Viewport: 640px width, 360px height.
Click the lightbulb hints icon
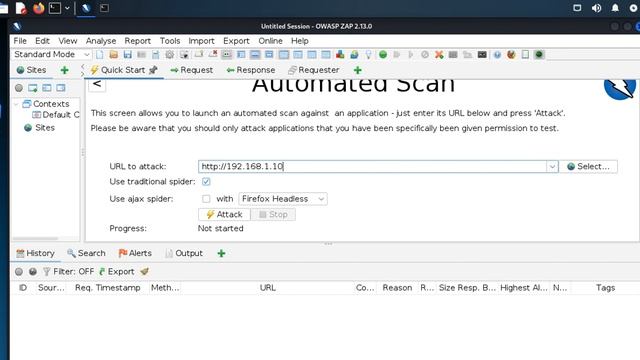click(368, 54)
